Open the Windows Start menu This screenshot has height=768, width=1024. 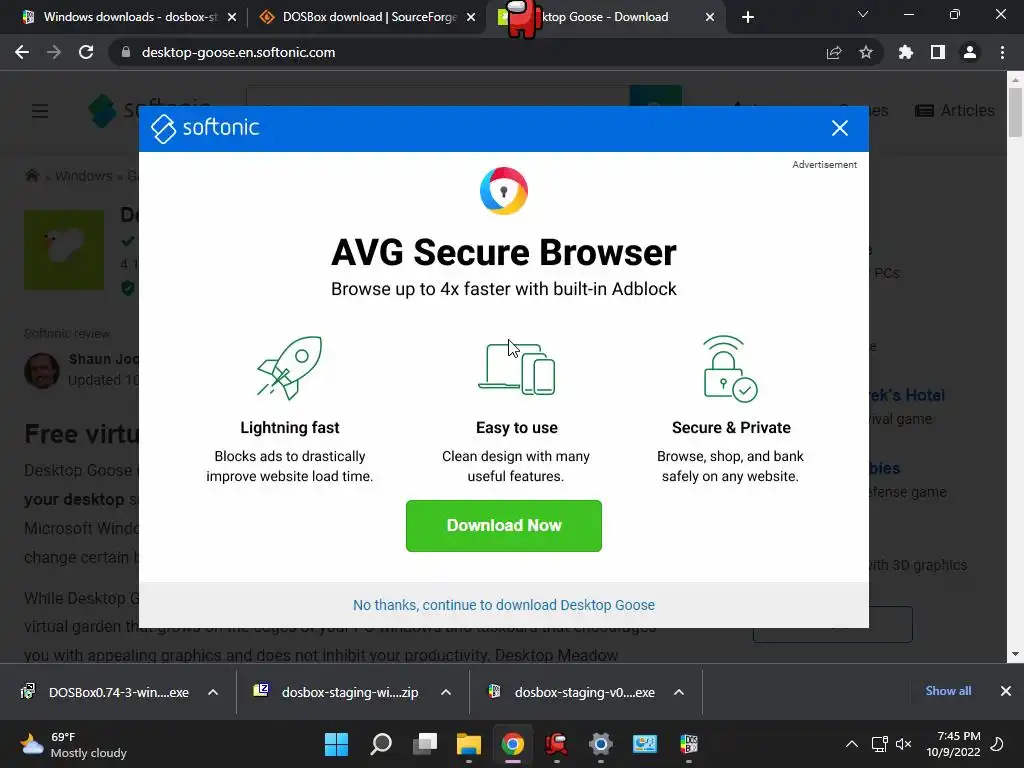[336, 744]
